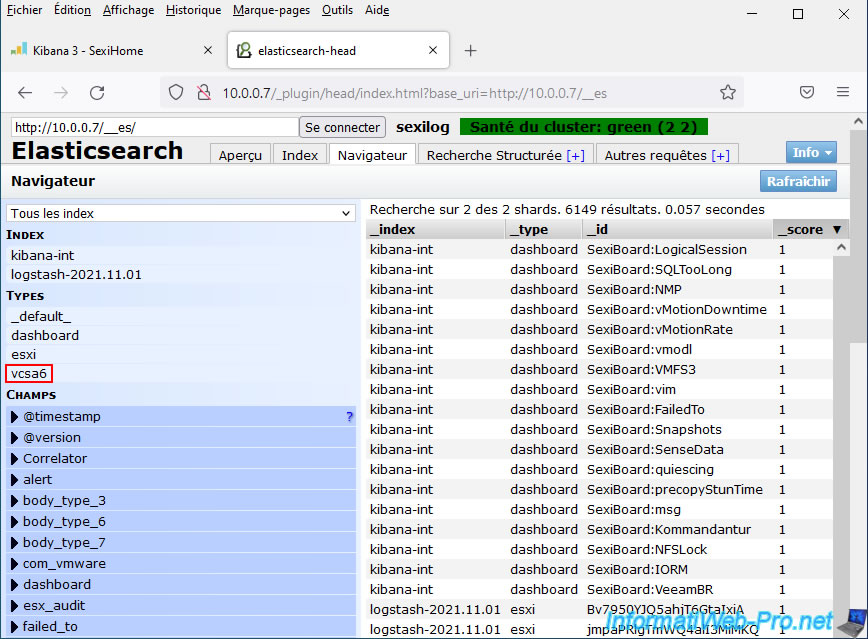
Task: Bookmark this page with the star icon
Action: coord(728,92)
